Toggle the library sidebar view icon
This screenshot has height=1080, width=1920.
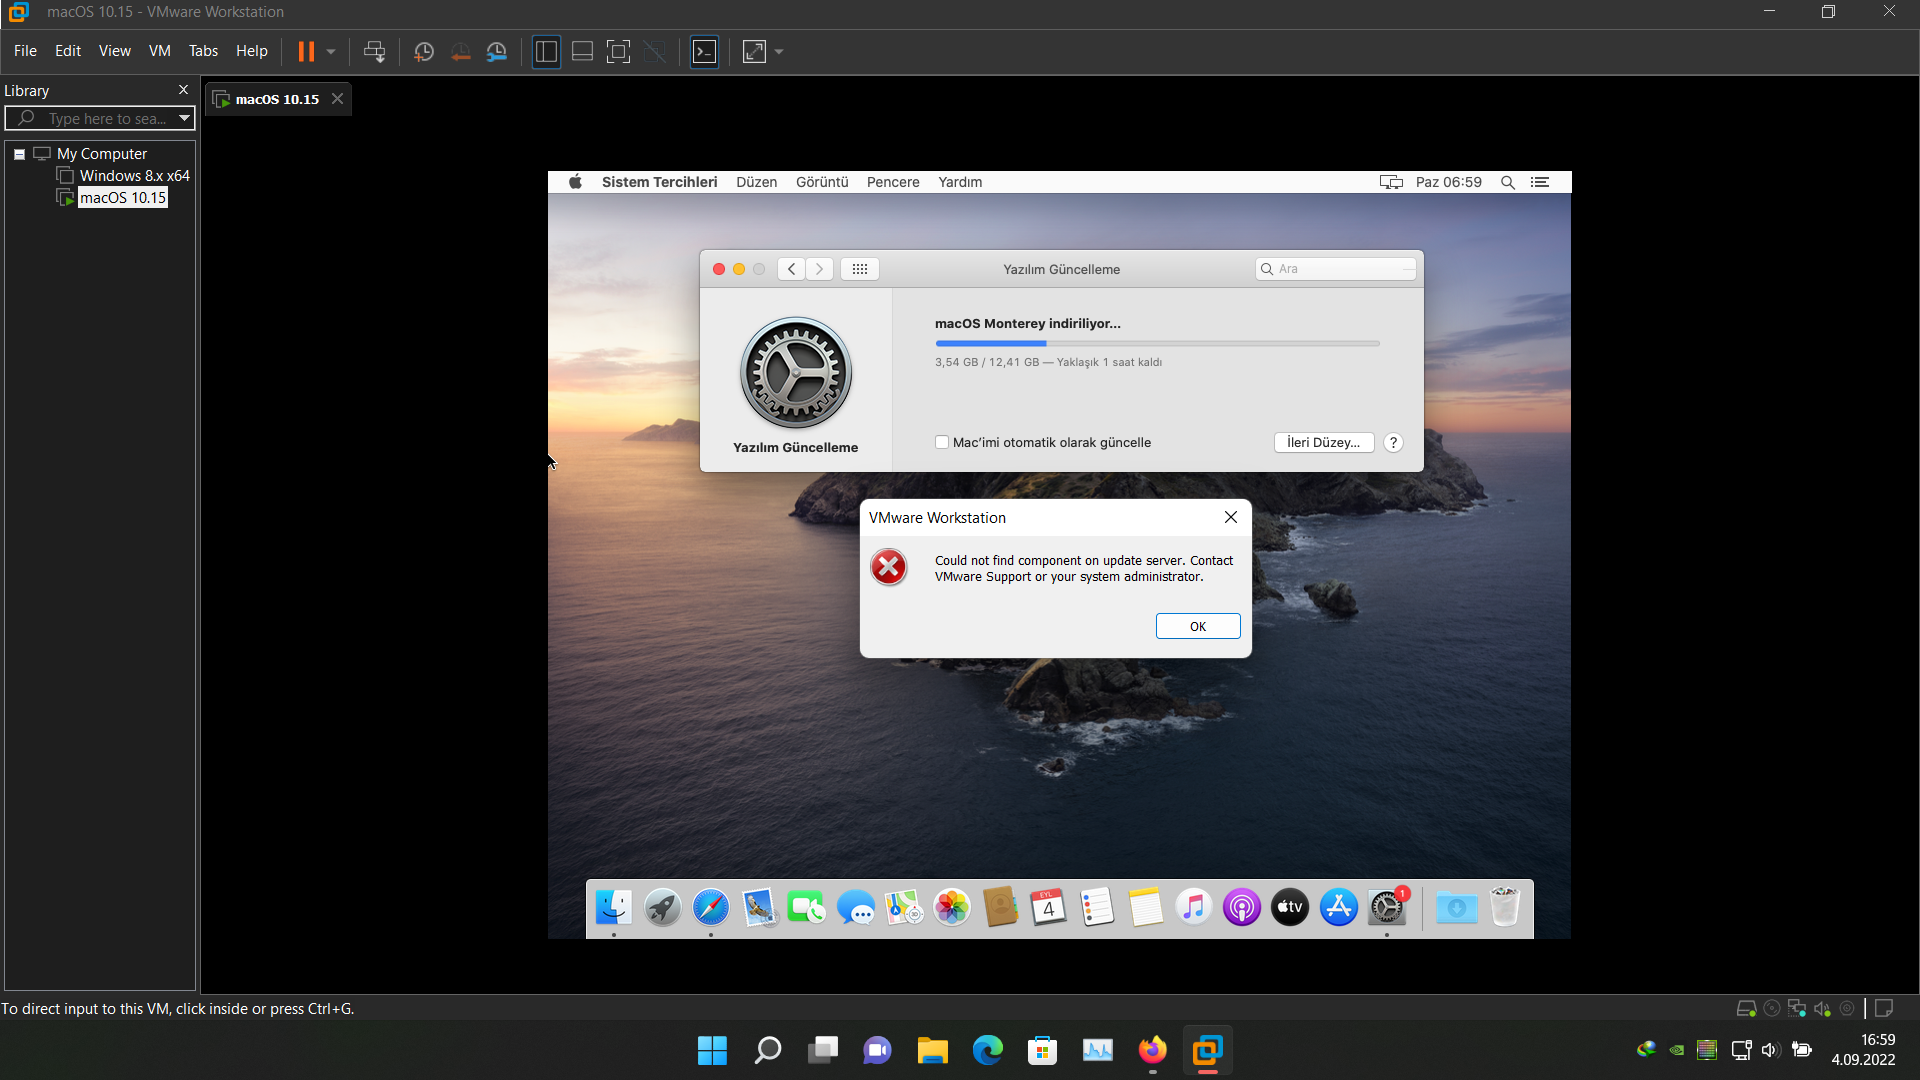[546, 51]
